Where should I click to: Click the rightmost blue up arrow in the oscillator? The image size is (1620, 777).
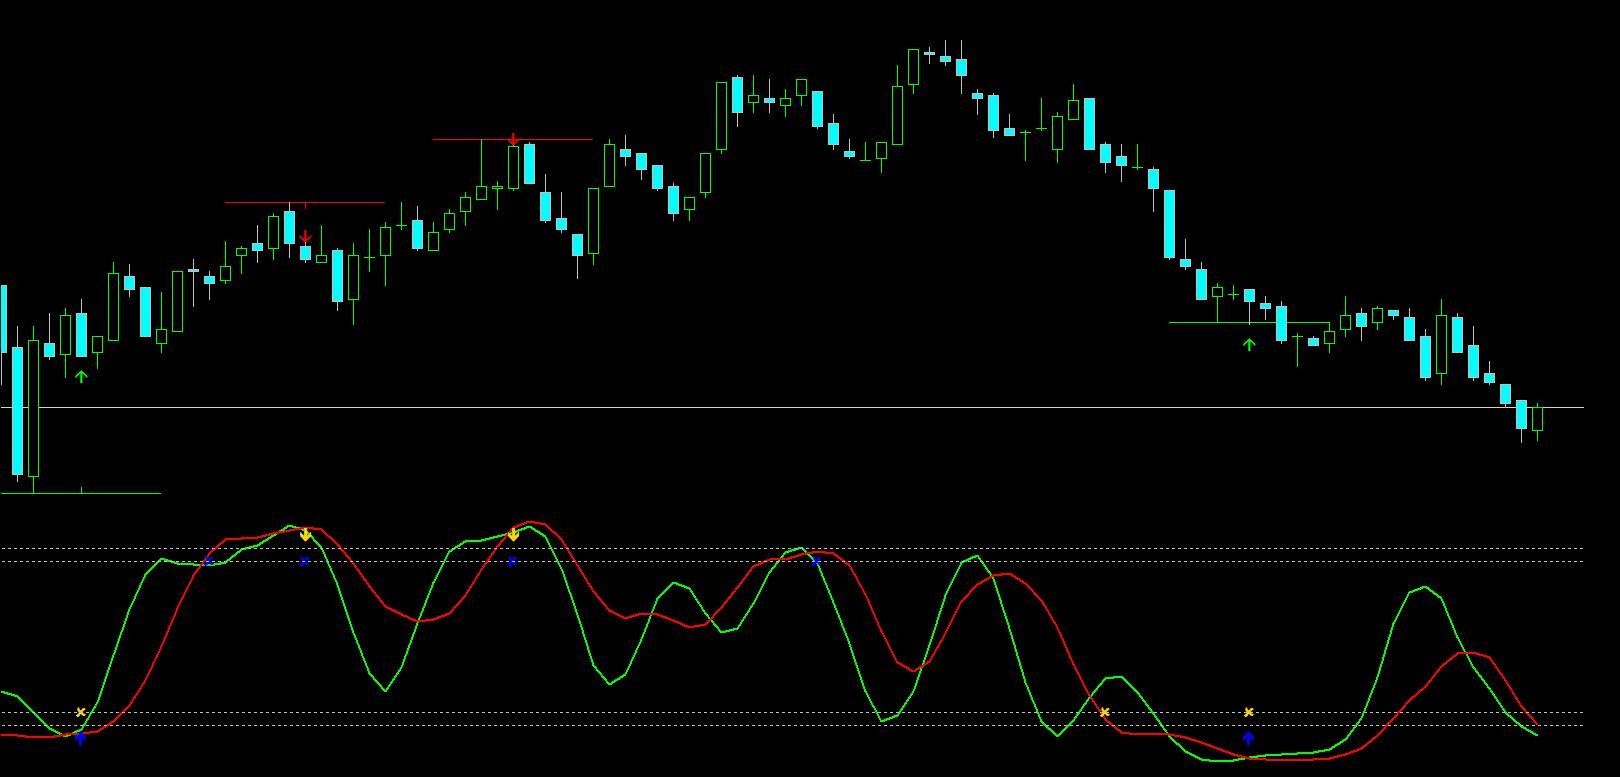(x=1248, y=738)
